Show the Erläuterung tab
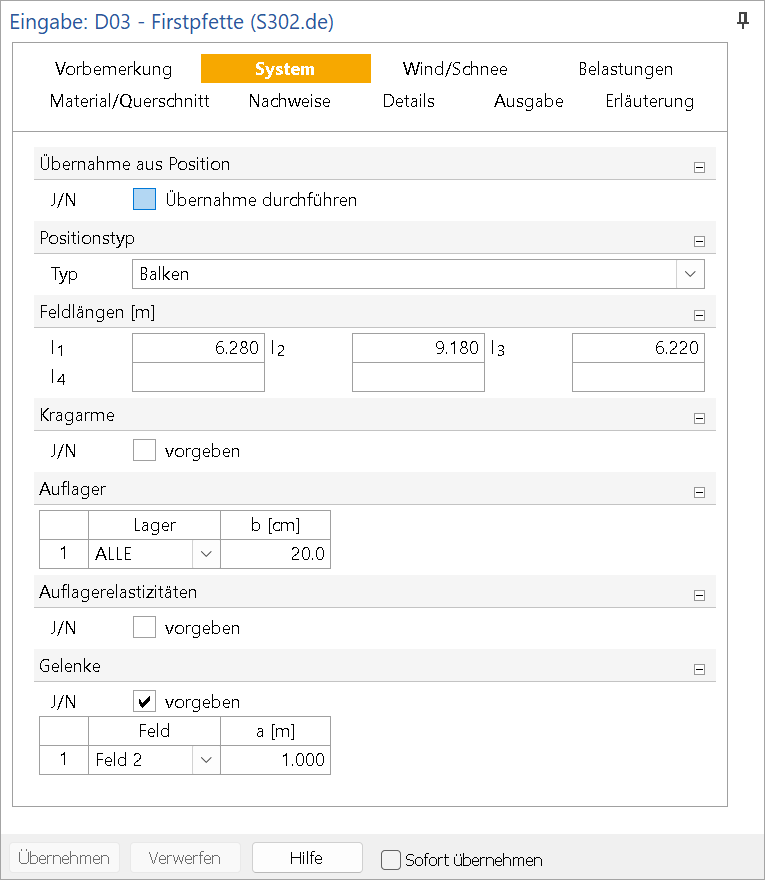765x880 pixels. click(649, 101)
